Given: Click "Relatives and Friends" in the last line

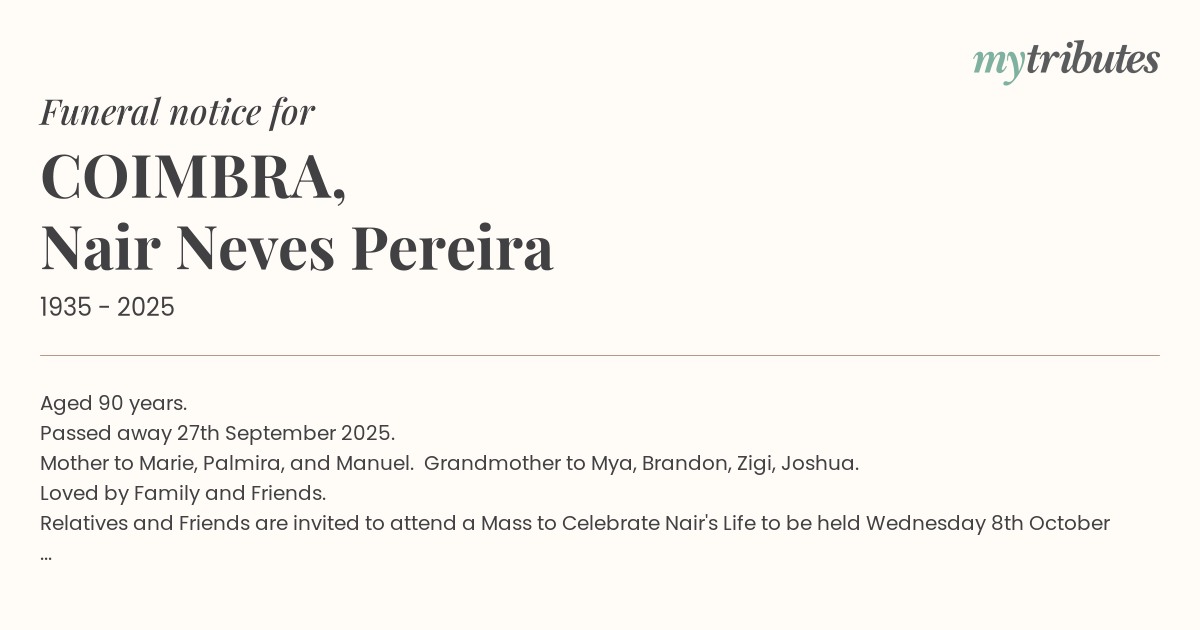Looking at the screenshot, I should pyautogui.click(x=142, y=524).
